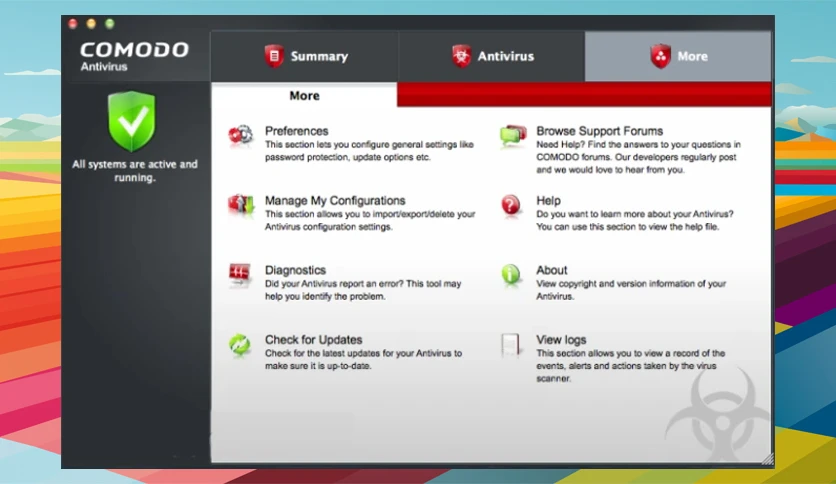This screenshot has height=484, width=836.
Task: Click description 'record of the events, alerts'
Action: tap(630, 366)
